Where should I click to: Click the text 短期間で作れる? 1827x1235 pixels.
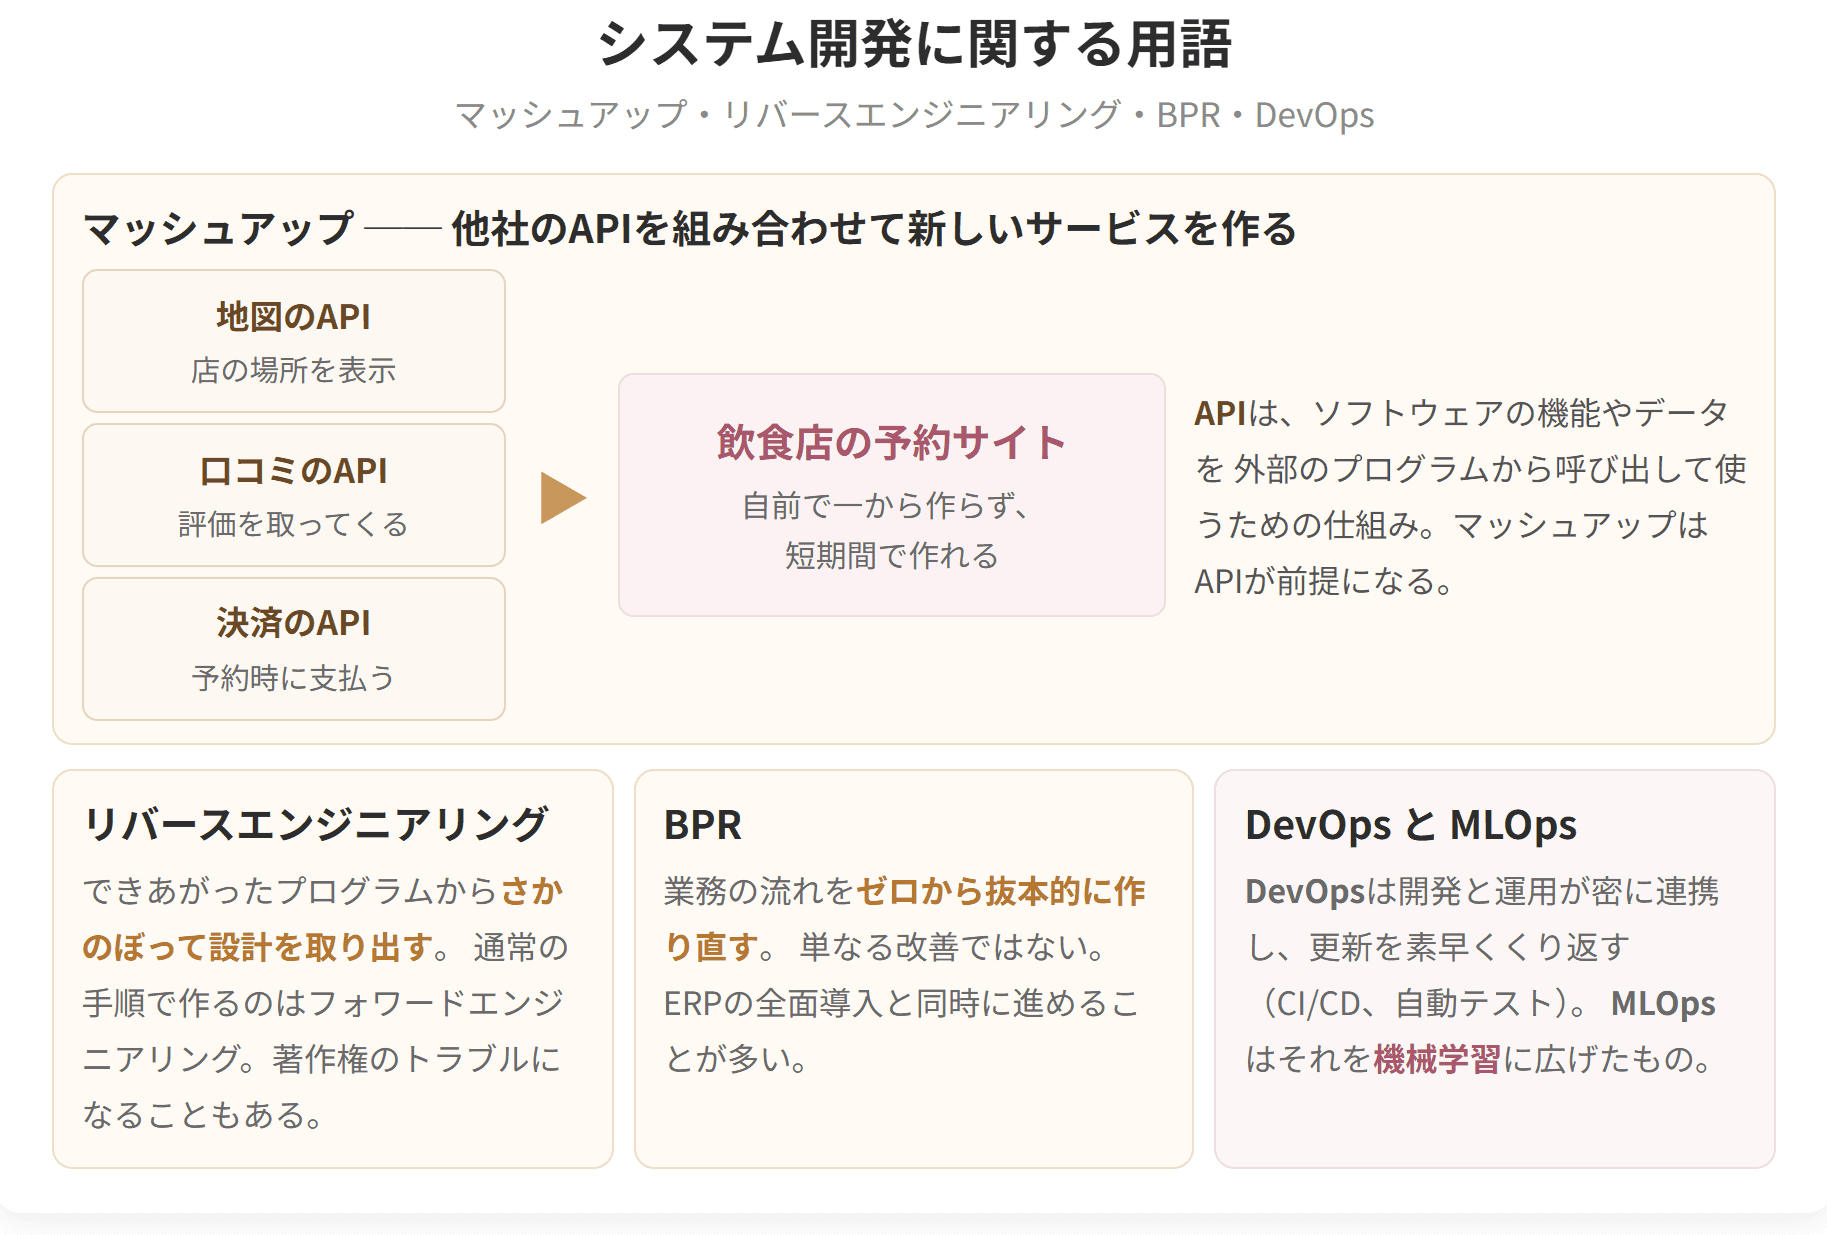(x=891, y=555)
